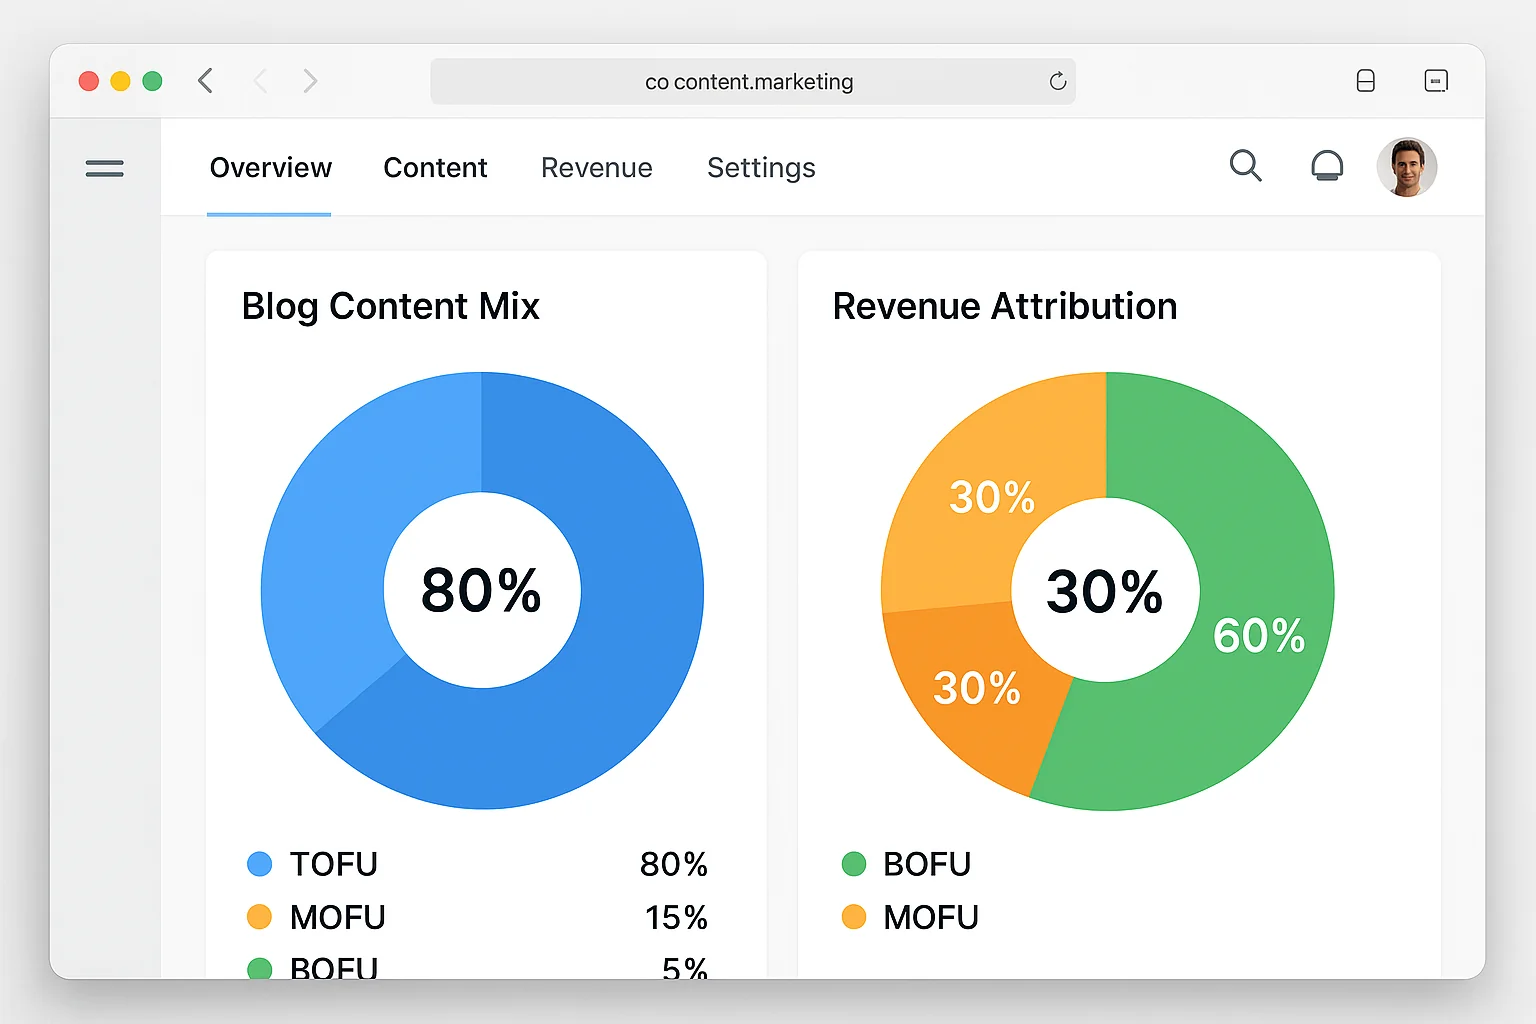Check notifications via the bell icon
This screenshot has height=1024, width=1536.
click(x=1327, y=166)
